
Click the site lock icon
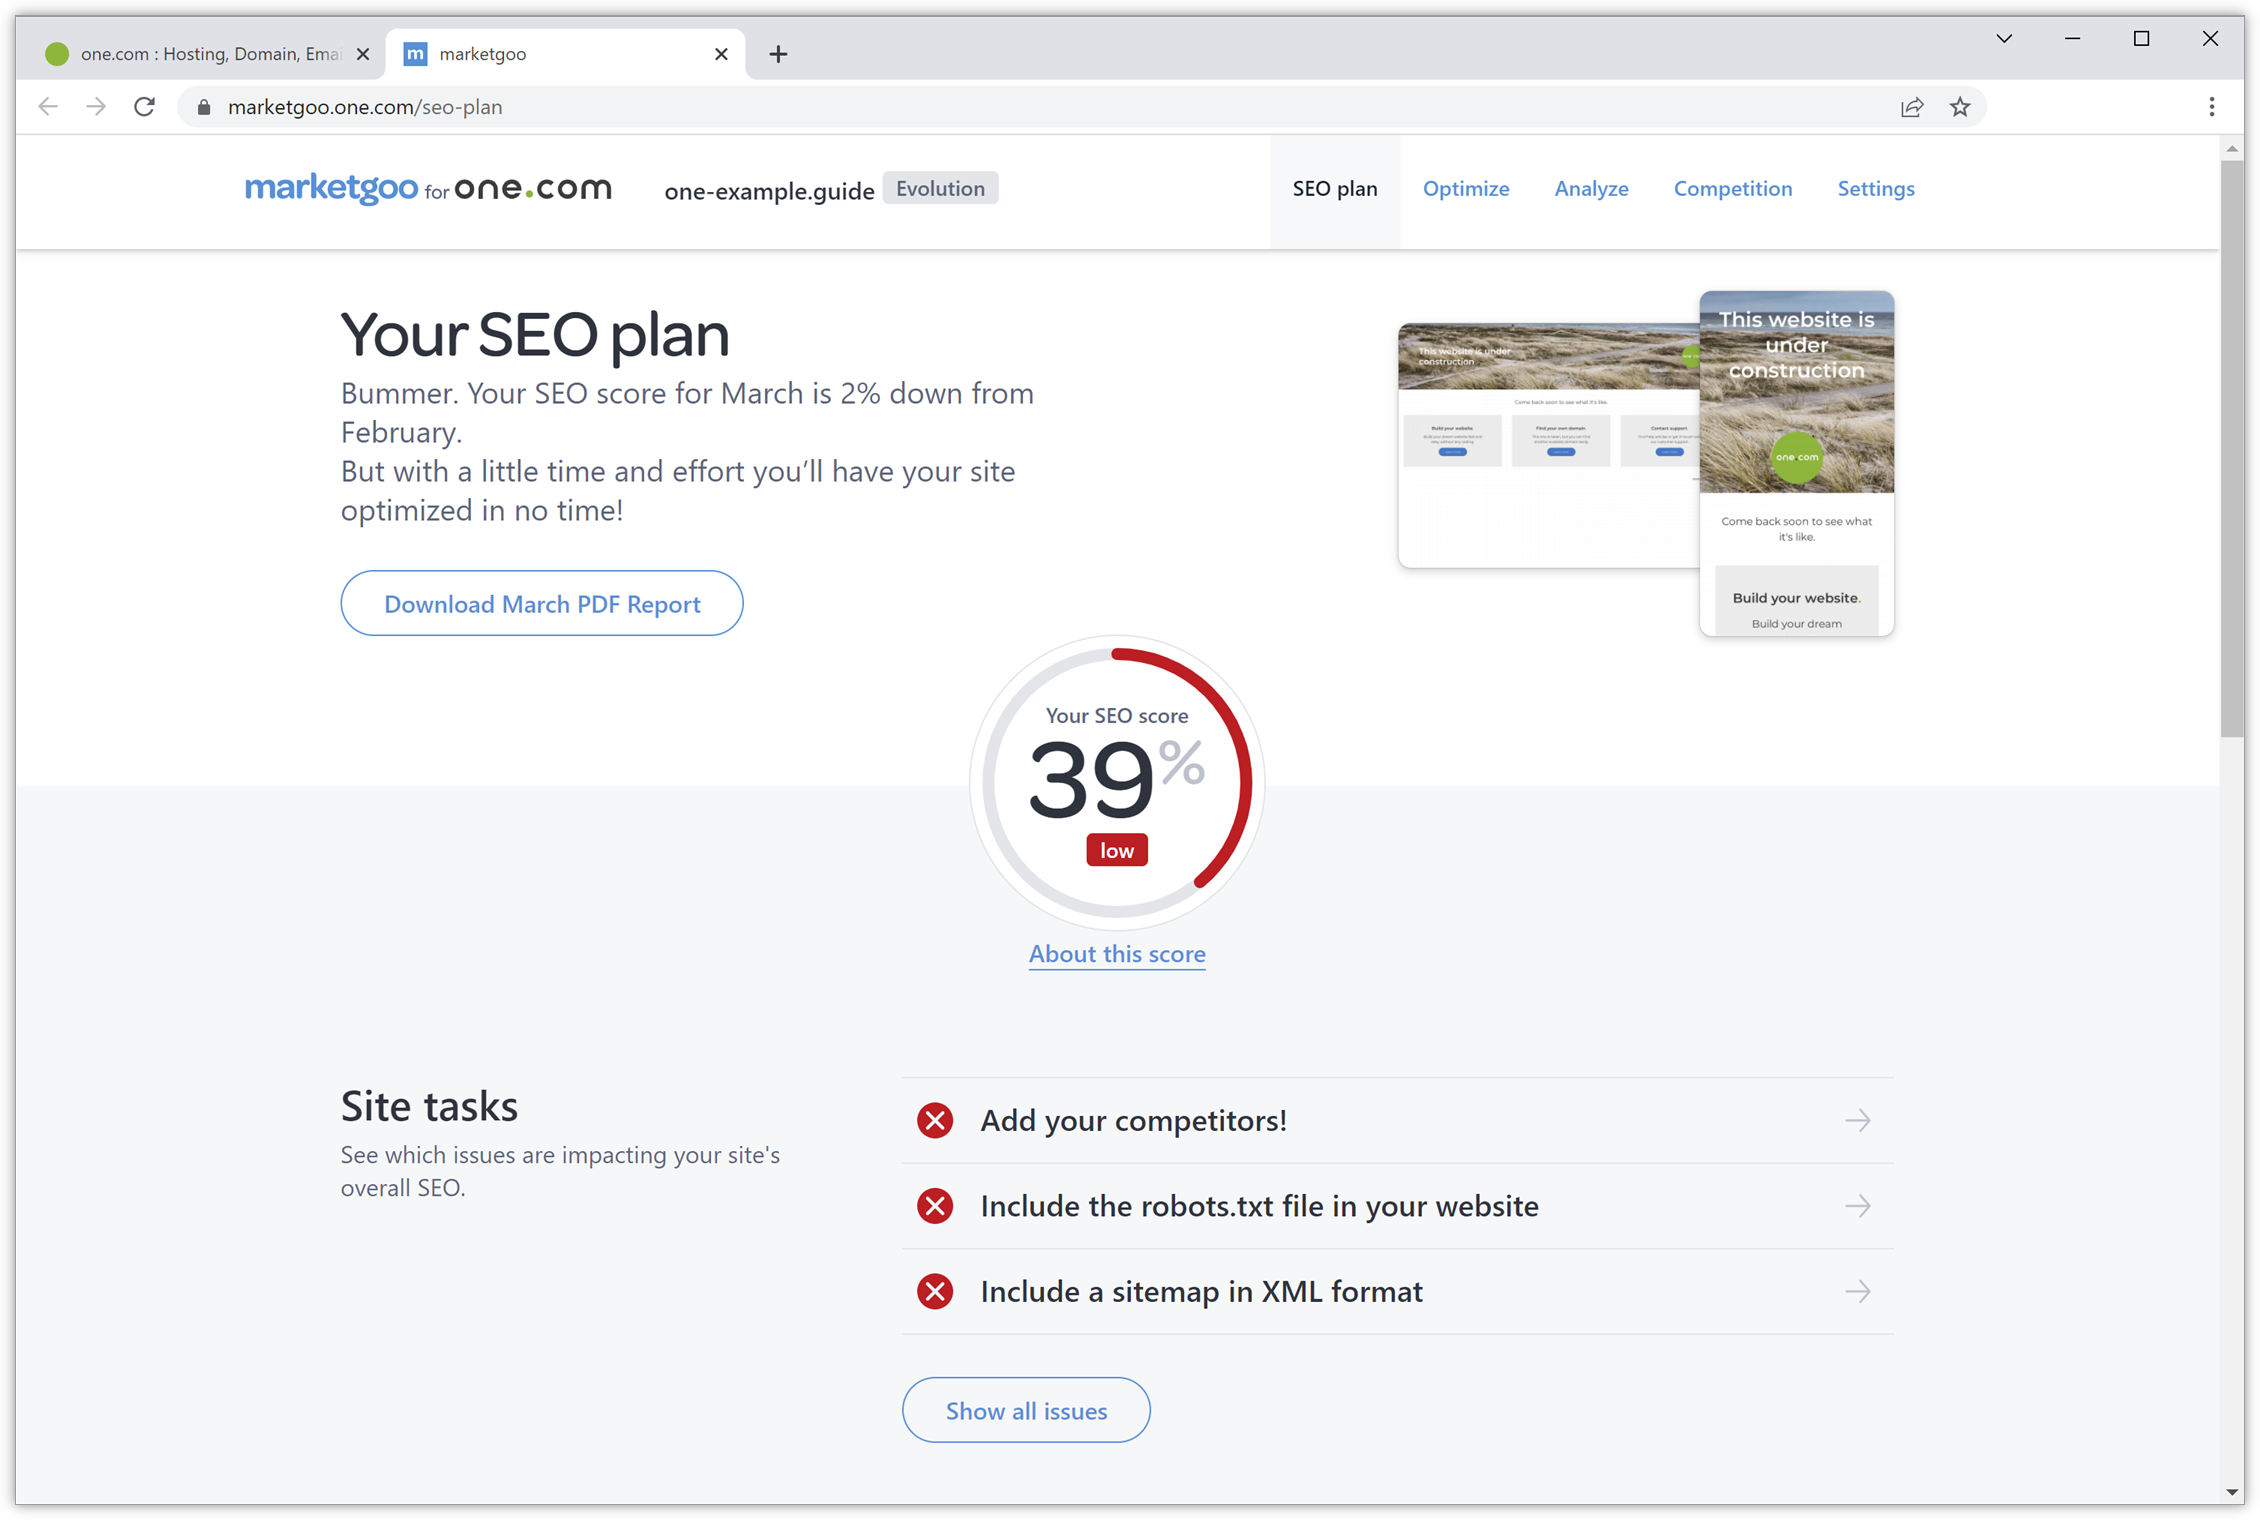204,107
